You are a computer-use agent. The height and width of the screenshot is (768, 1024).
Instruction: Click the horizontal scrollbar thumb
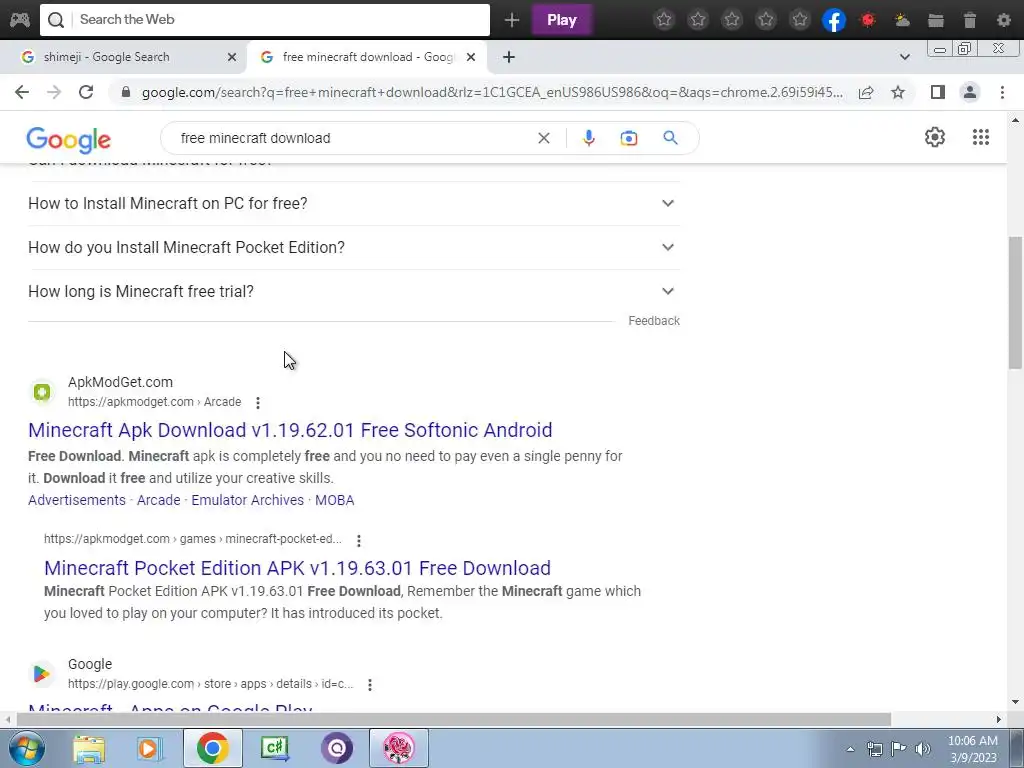pos(454,719)
